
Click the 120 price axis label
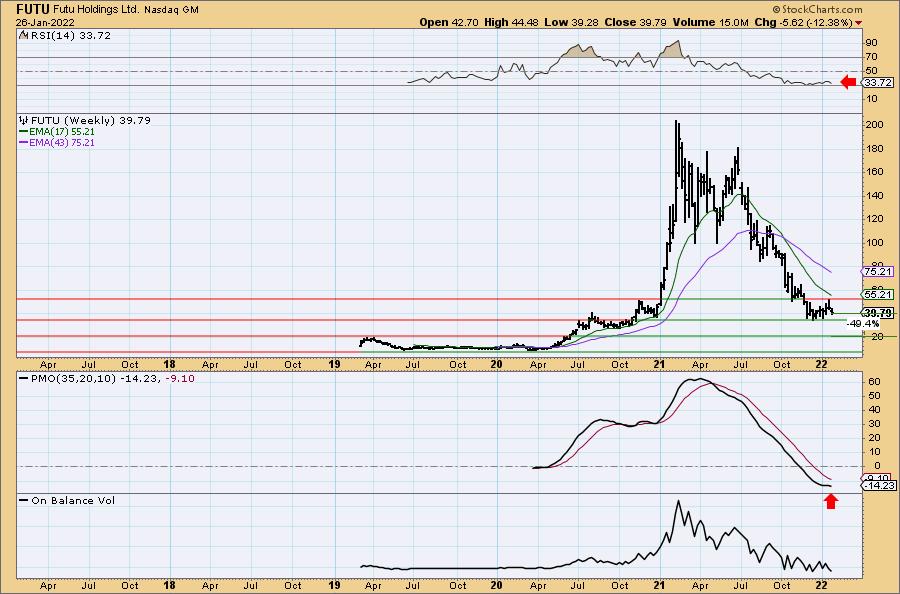click(x=875, y=219)
